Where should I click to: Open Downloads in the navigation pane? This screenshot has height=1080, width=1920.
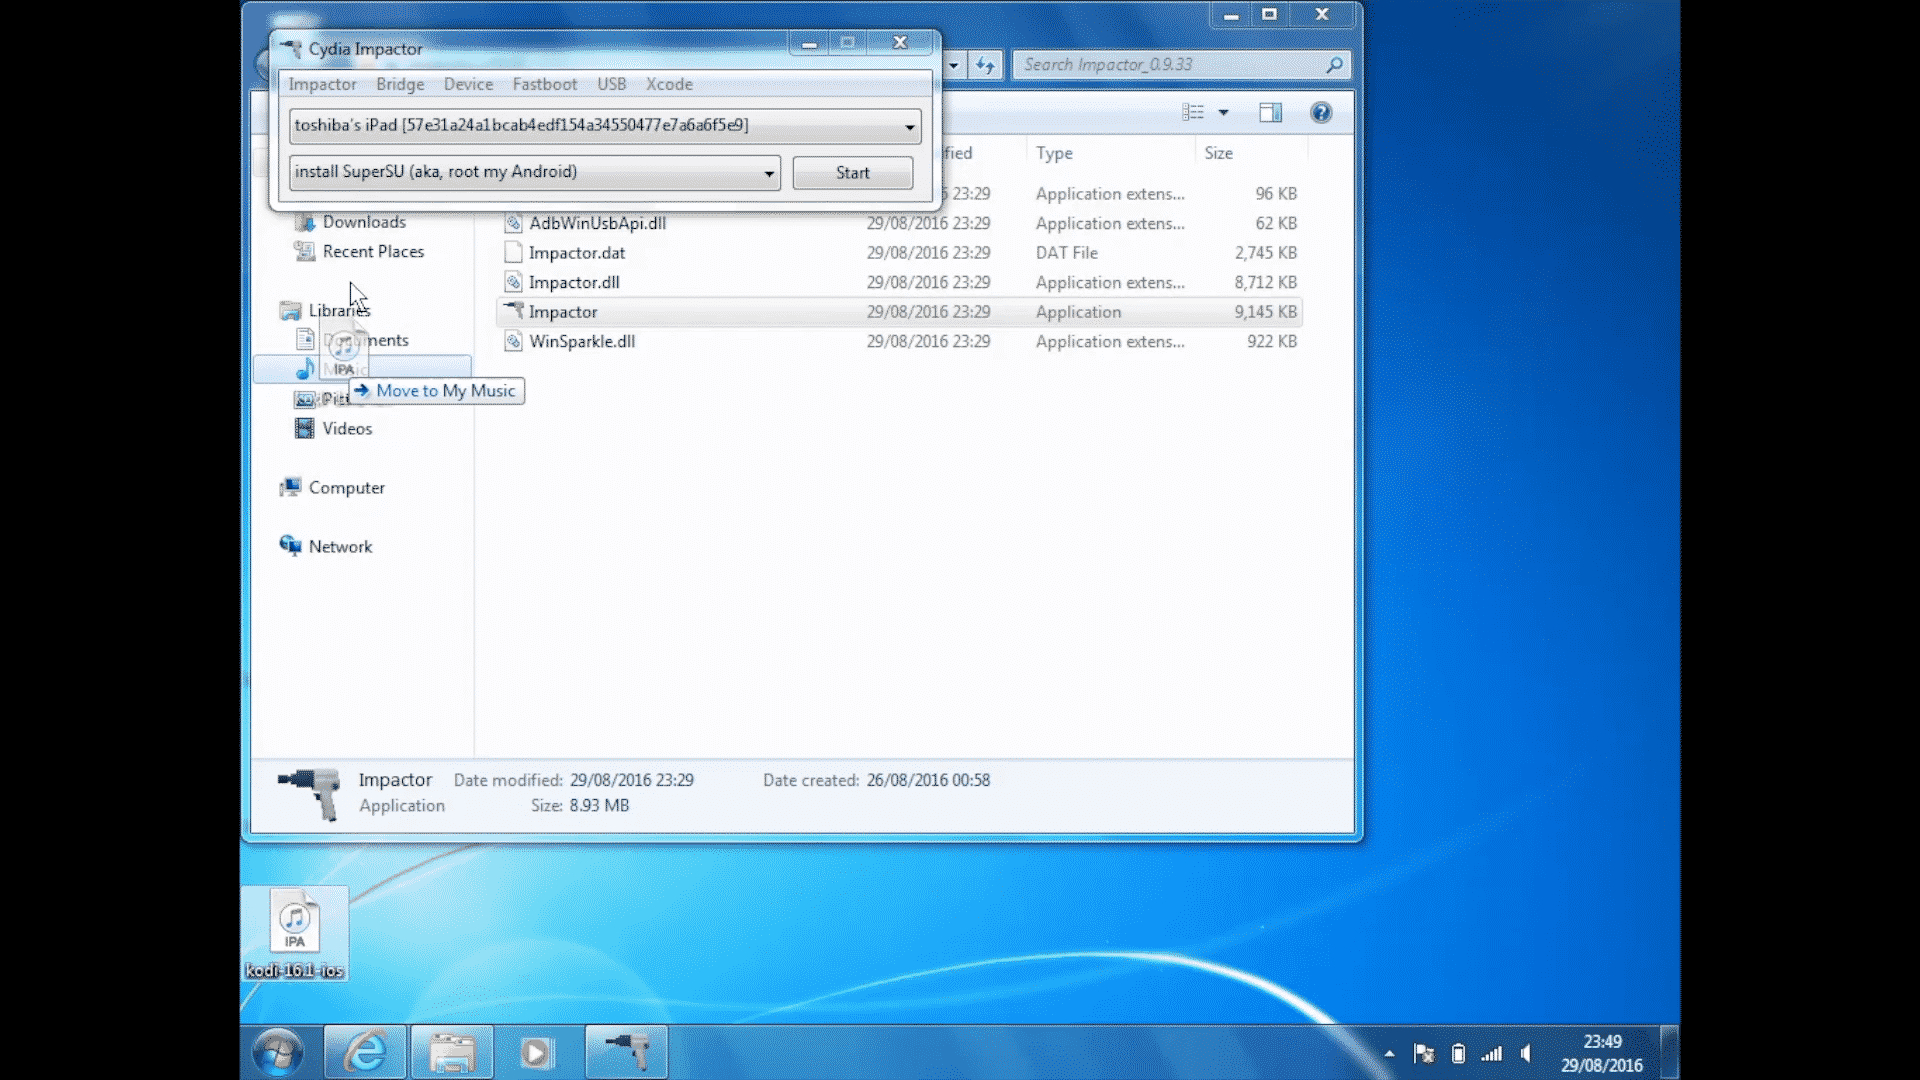pos(364,222)
